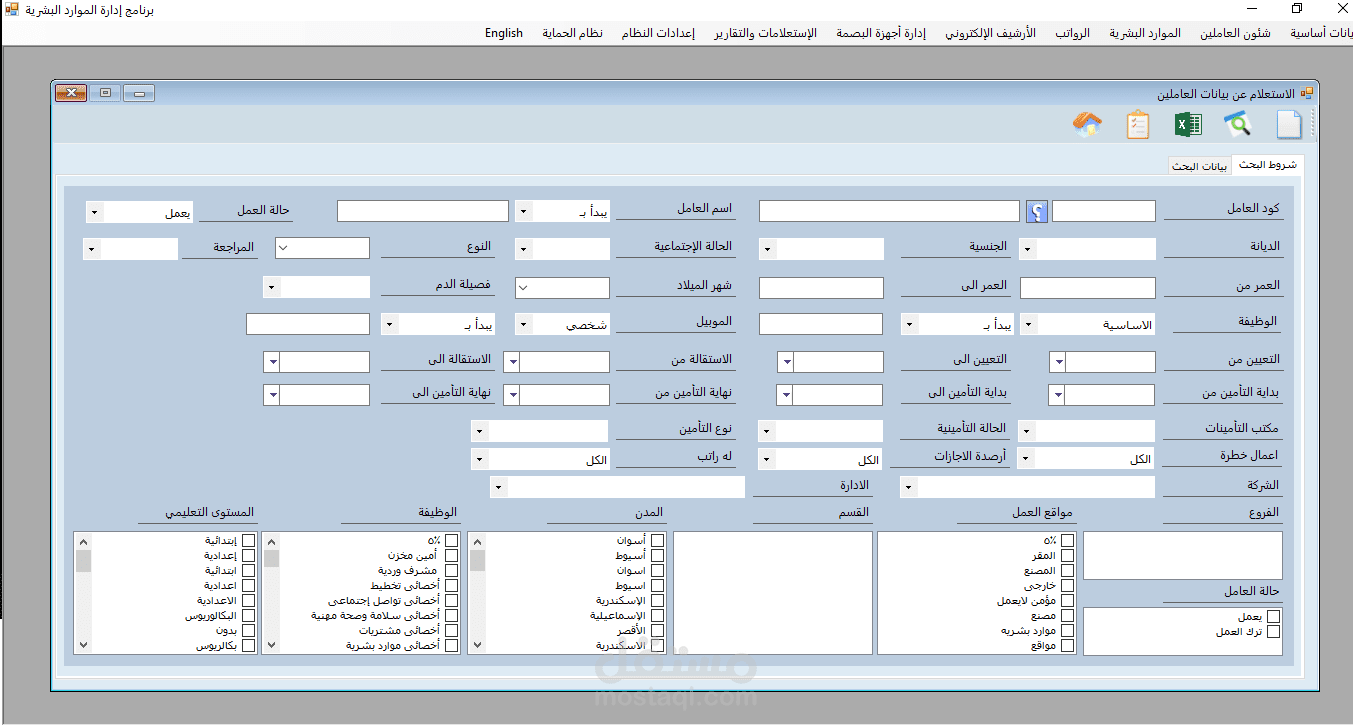Open the حالة العمل dropdown

coord(94,212)
